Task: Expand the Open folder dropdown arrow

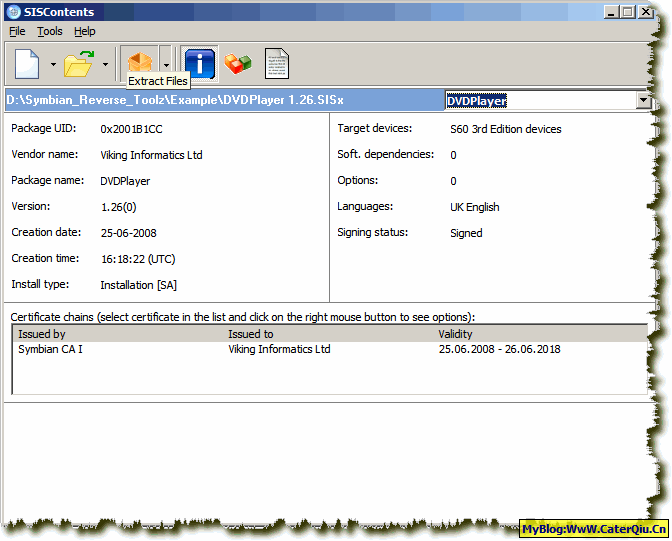Action: [105, 65]
